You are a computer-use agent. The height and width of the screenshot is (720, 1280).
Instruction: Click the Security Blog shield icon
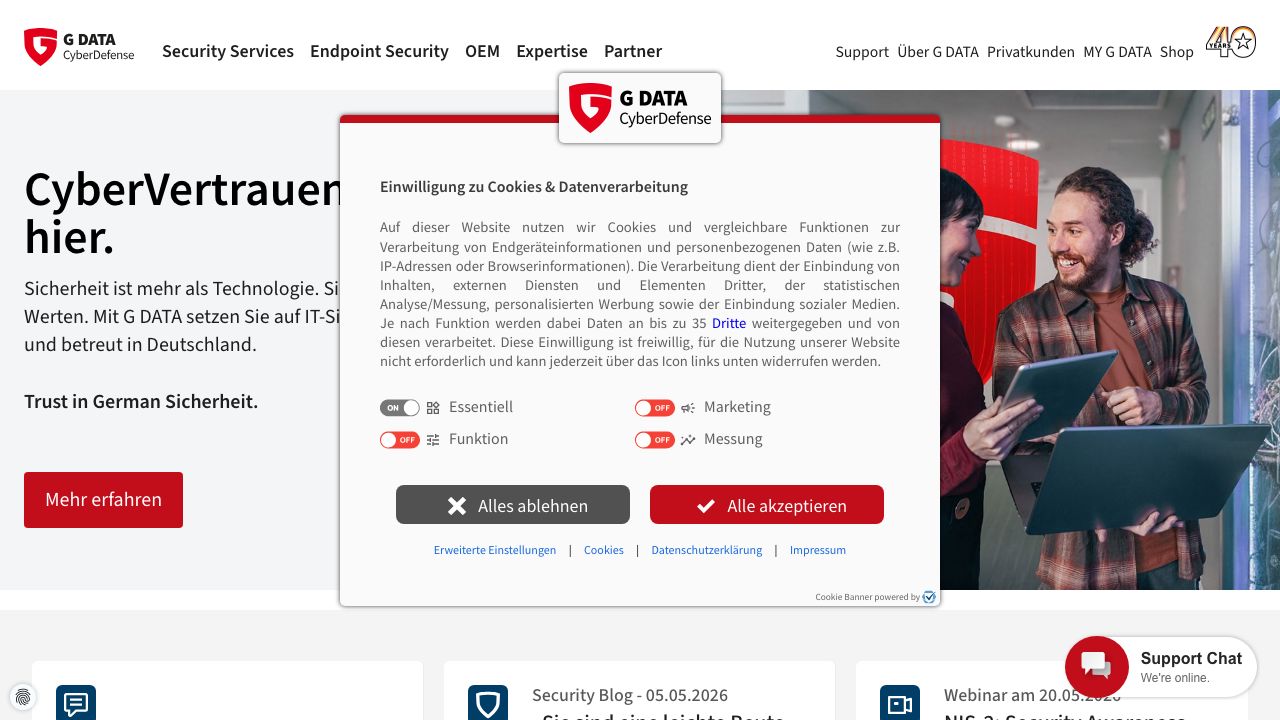coord(488,704)
